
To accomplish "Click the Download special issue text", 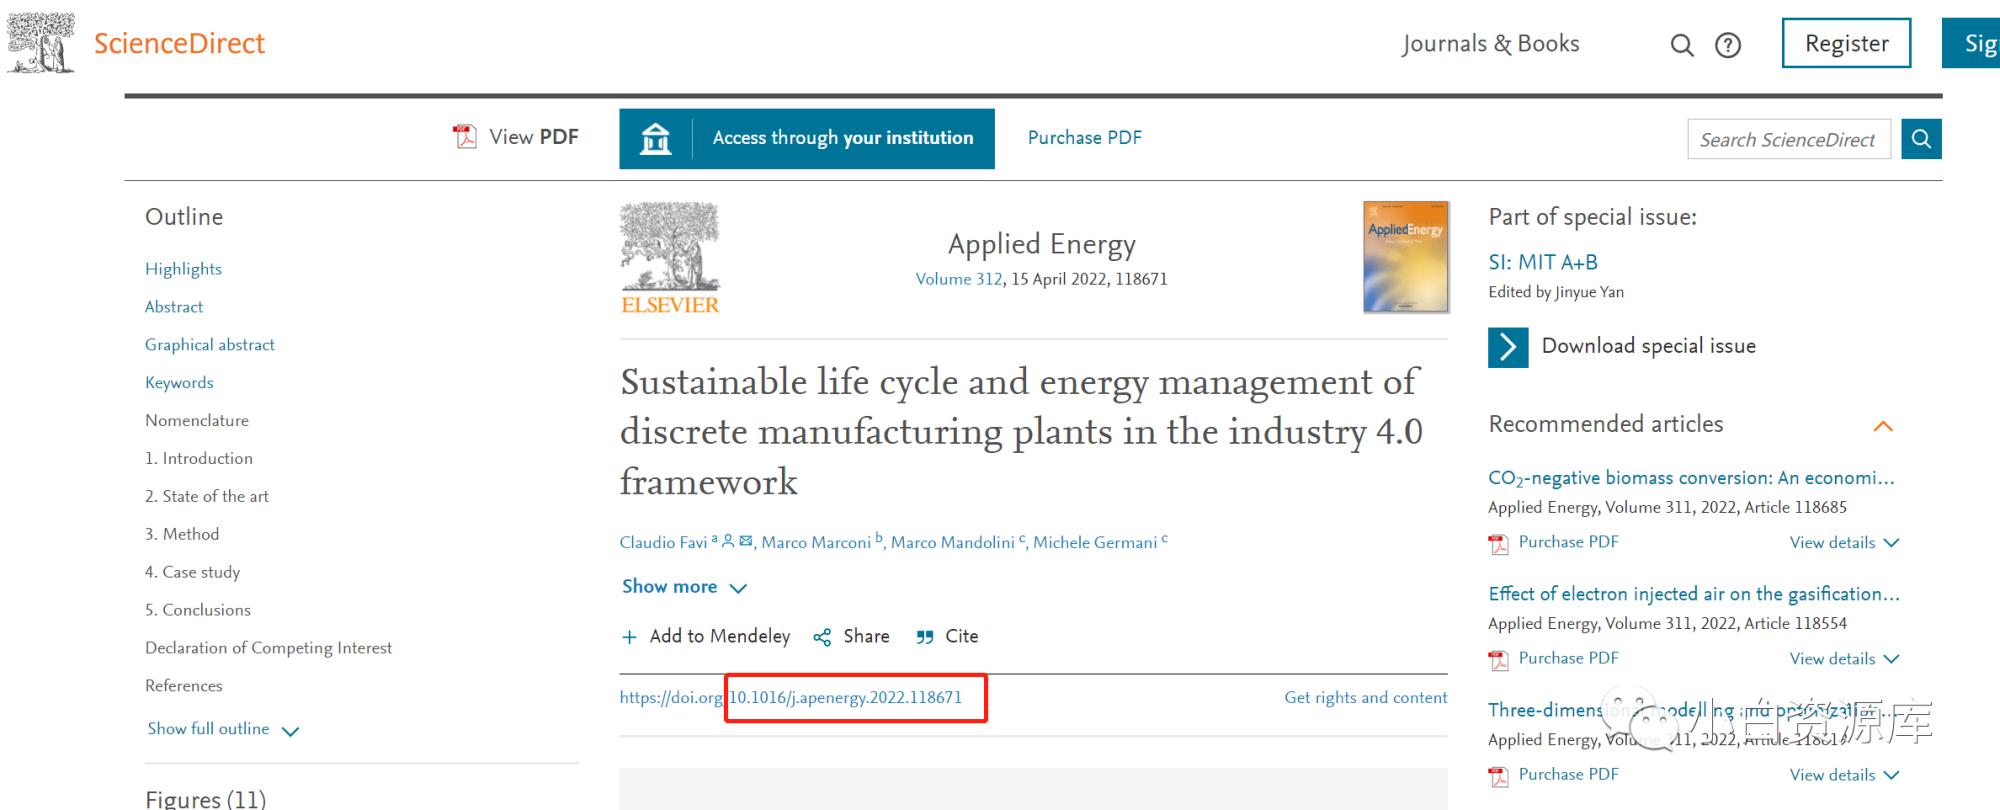I will point(1649,346).
